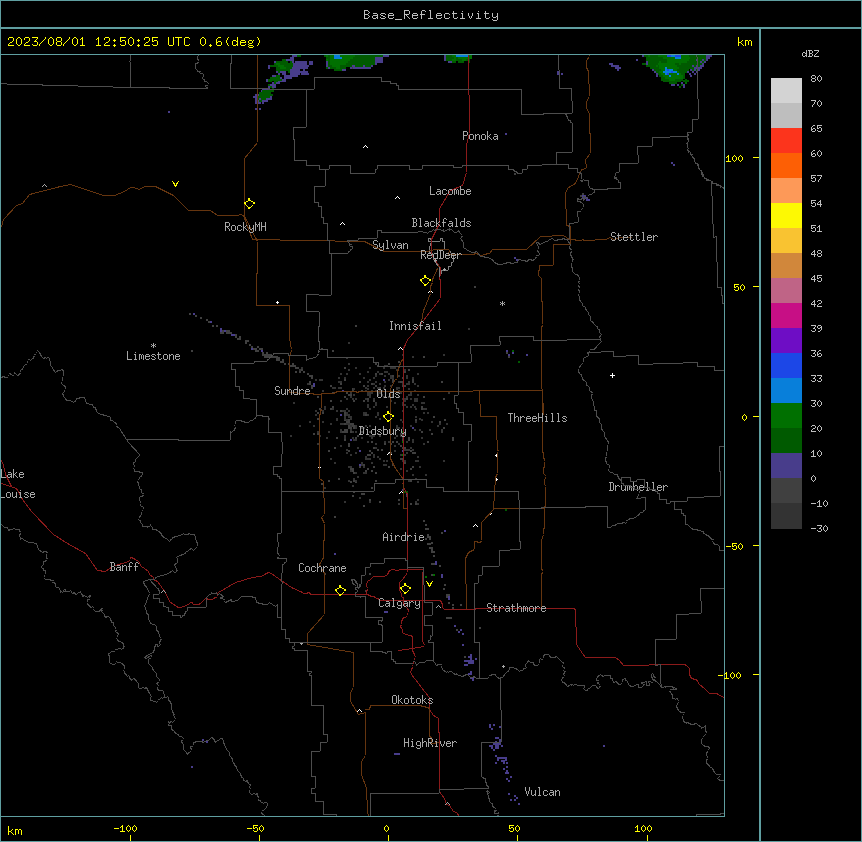
Task: Click the 2023/08/01 12:50:25 UTC timestamp
Action: 100,42
